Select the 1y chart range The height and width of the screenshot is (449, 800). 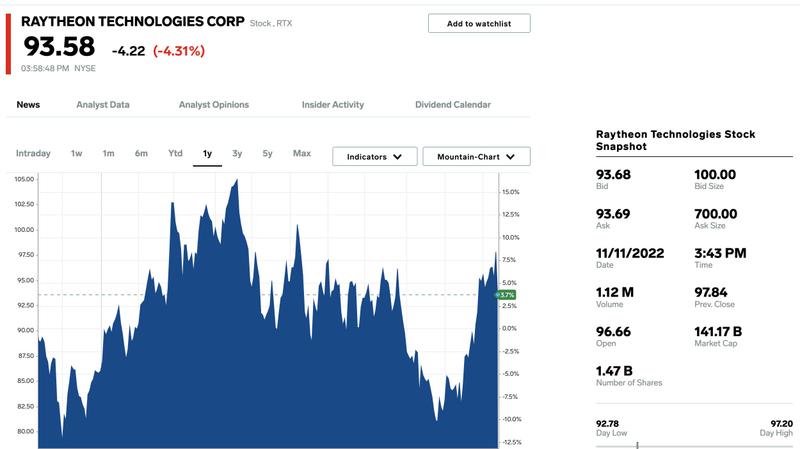click(x=207, y=154)
